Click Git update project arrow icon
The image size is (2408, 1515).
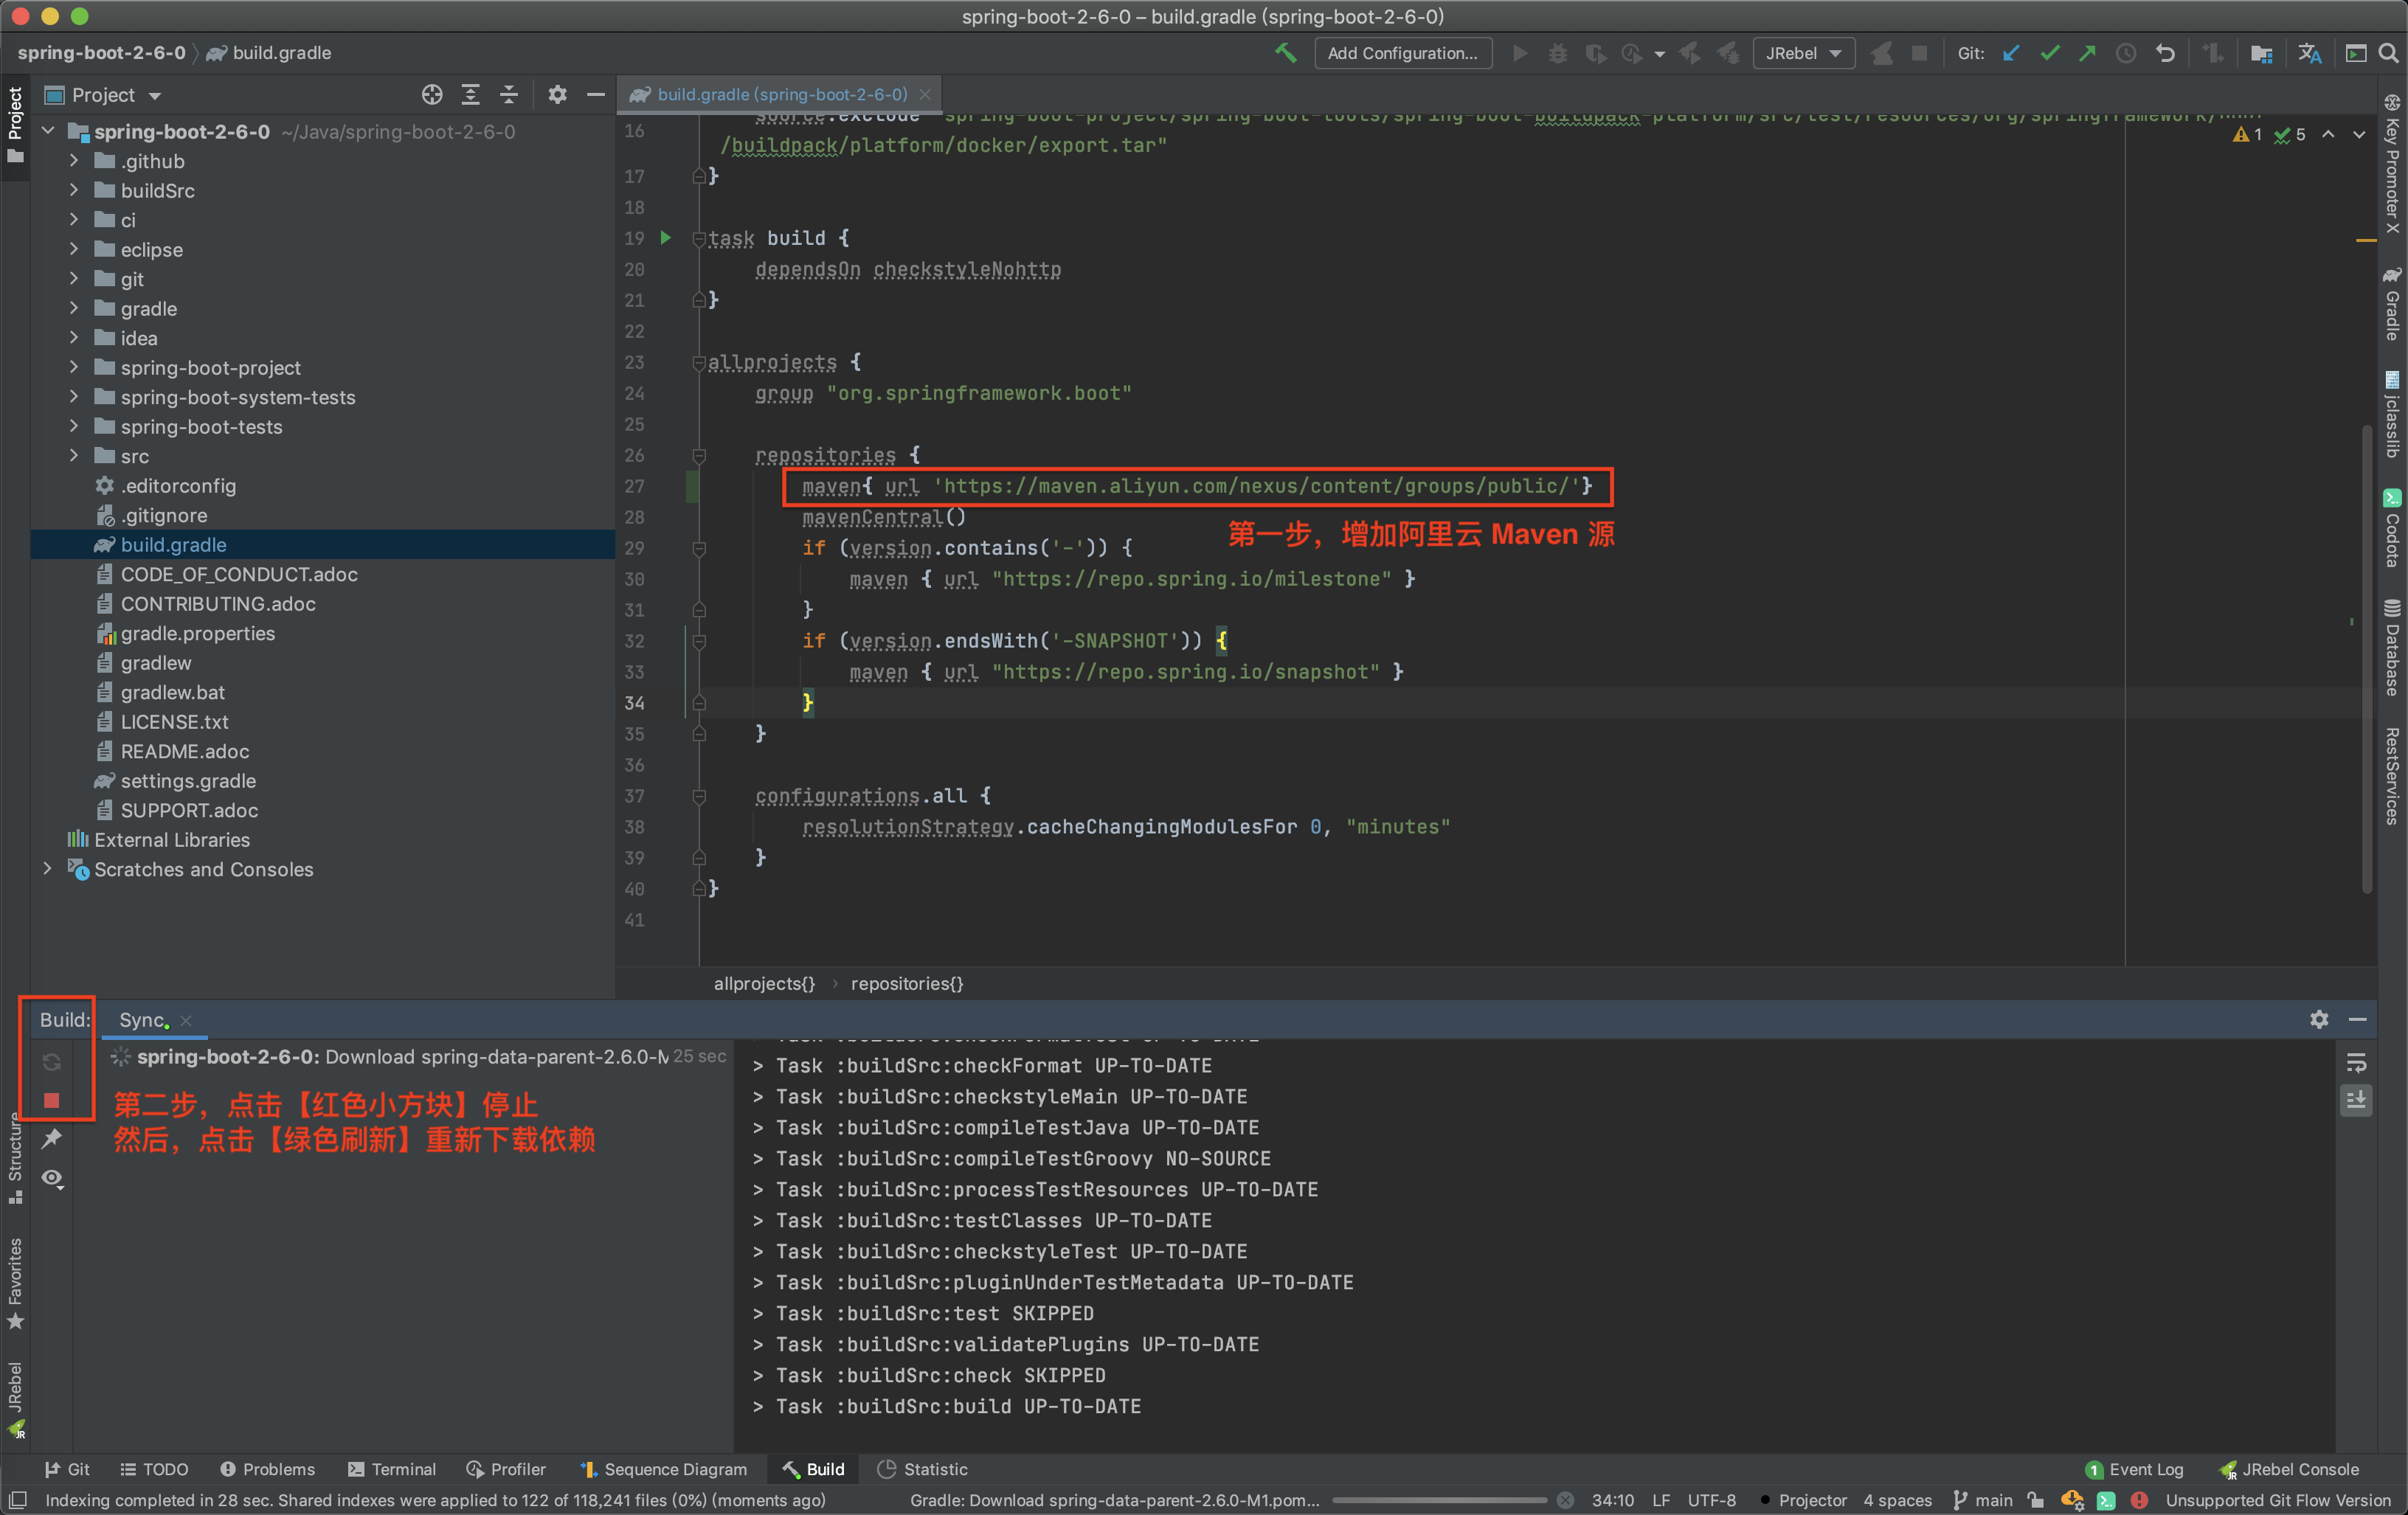tap(2011, 53)
